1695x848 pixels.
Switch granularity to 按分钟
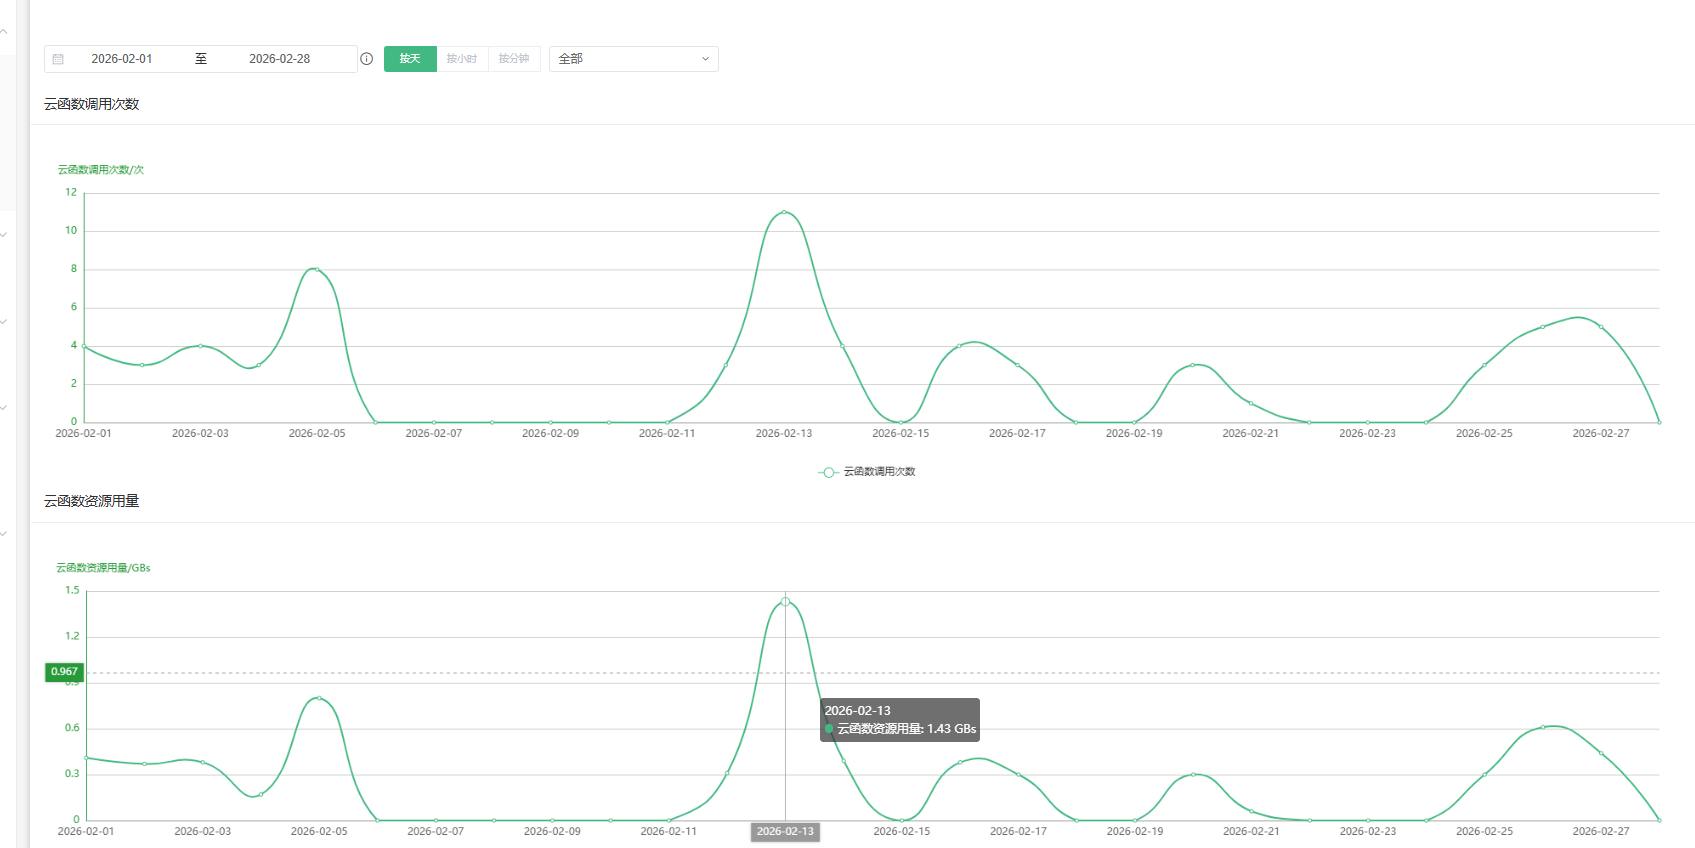(514, 59)
